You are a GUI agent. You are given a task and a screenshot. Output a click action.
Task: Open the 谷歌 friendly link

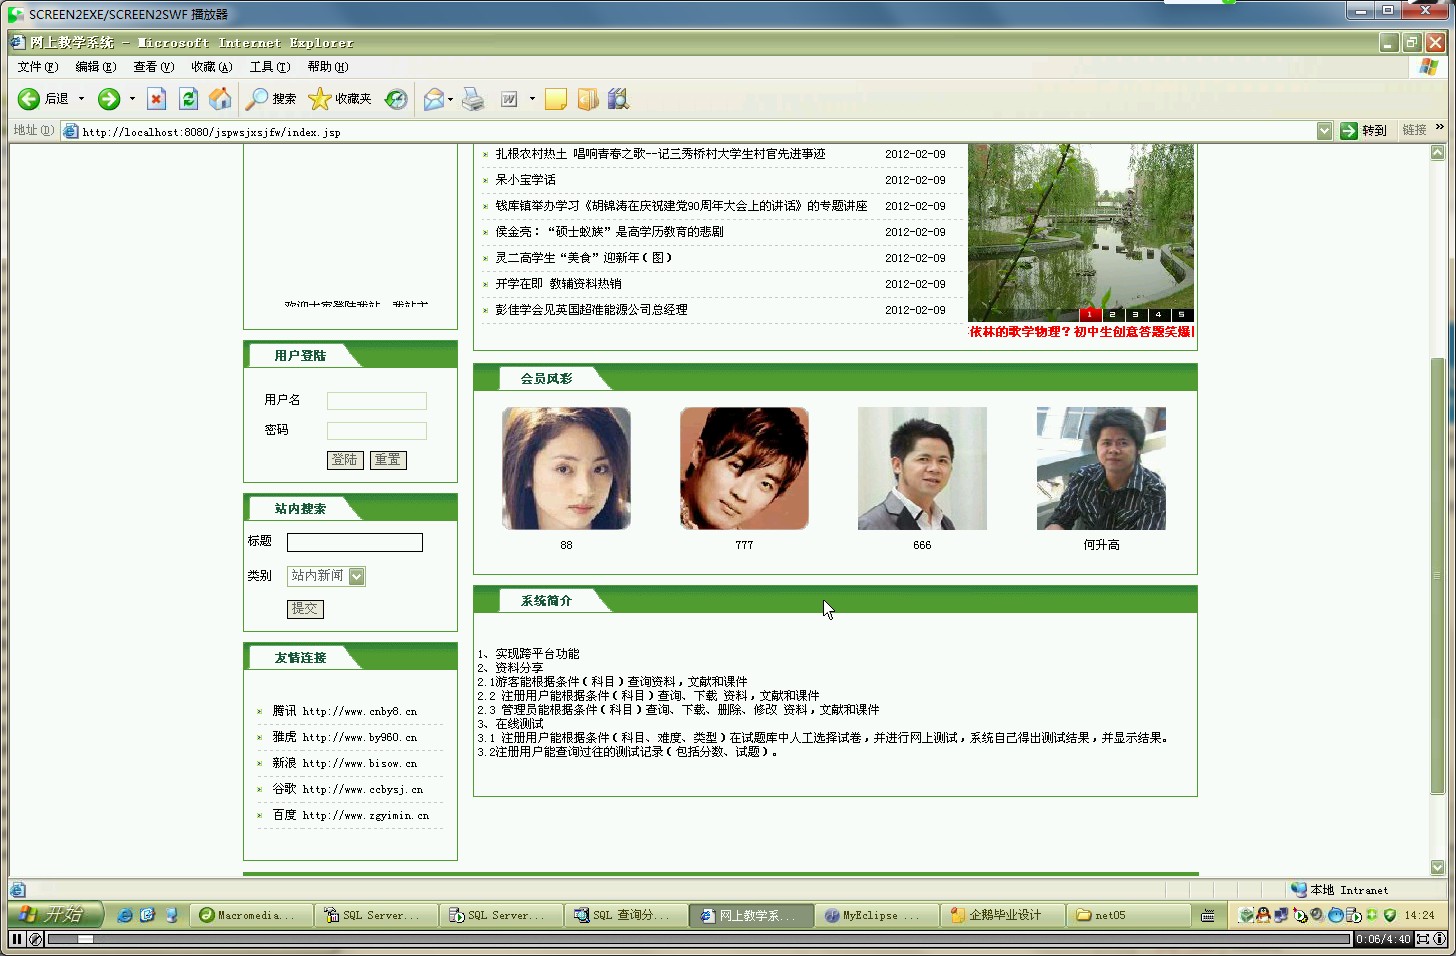point(347,789)
